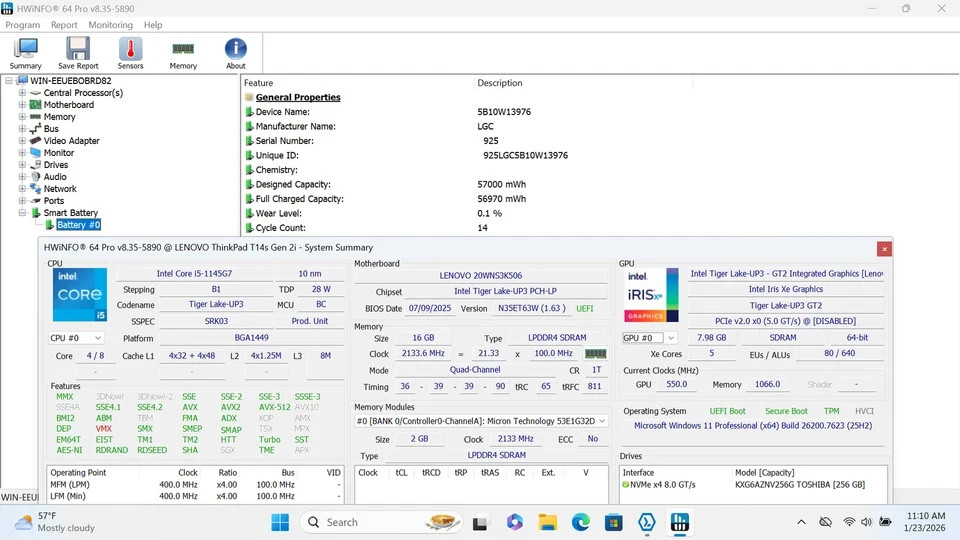Image resolution: width=960 pixels, height=540 pixels.
Task: Close the System Summary window
Action: click(884, 249)
